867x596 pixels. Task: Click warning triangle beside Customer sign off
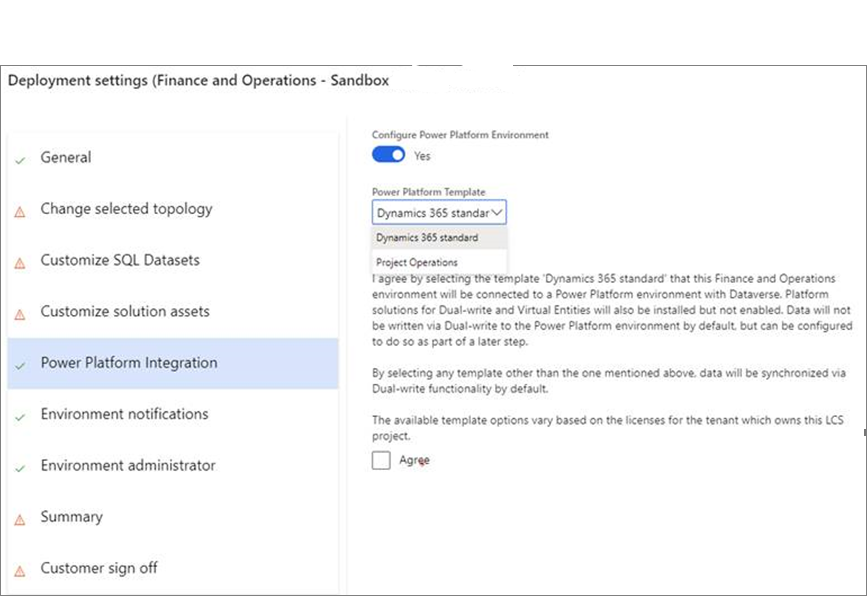(x=20, y=571)
